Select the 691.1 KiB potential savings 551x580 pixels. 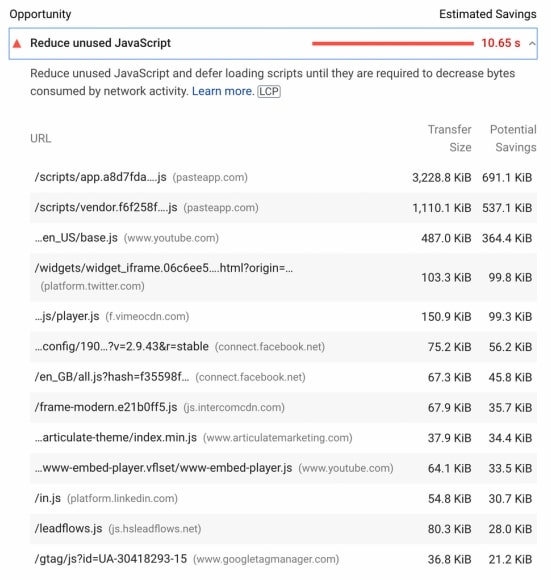coord(507,178)
